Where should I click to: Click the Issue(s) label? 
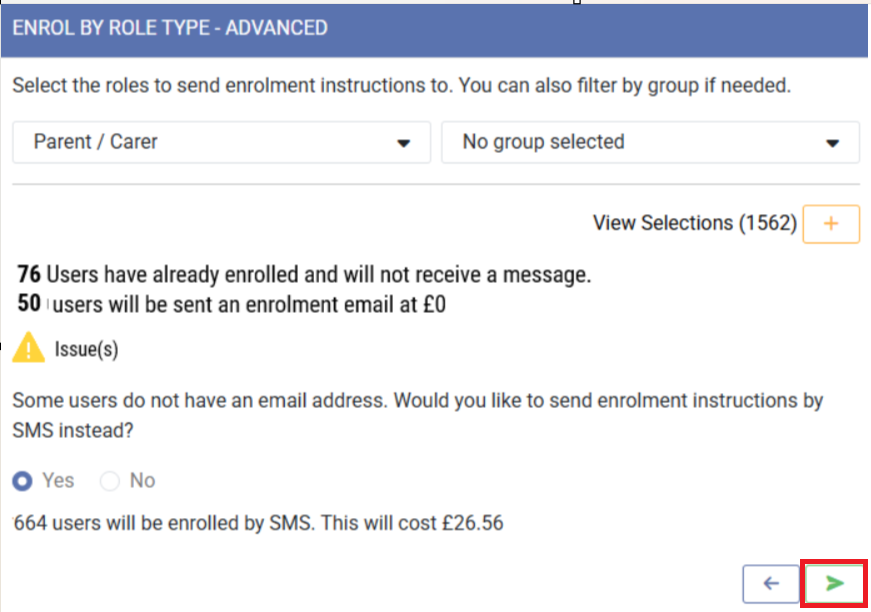pos(86,351)
